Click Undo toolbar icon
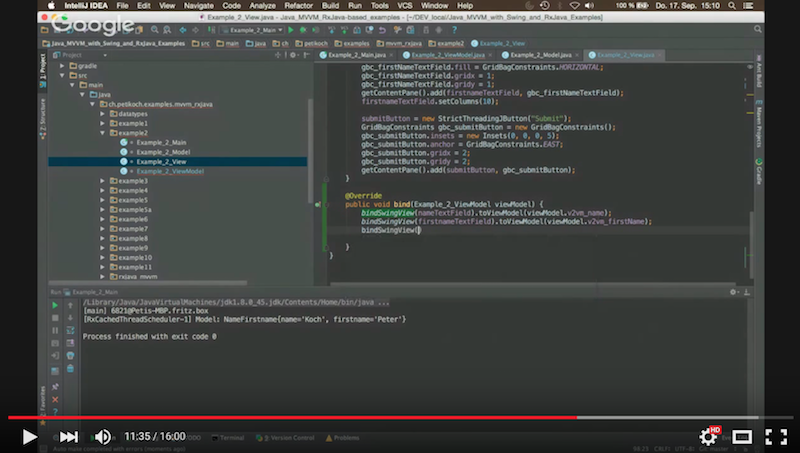 [x=382, y=30]
